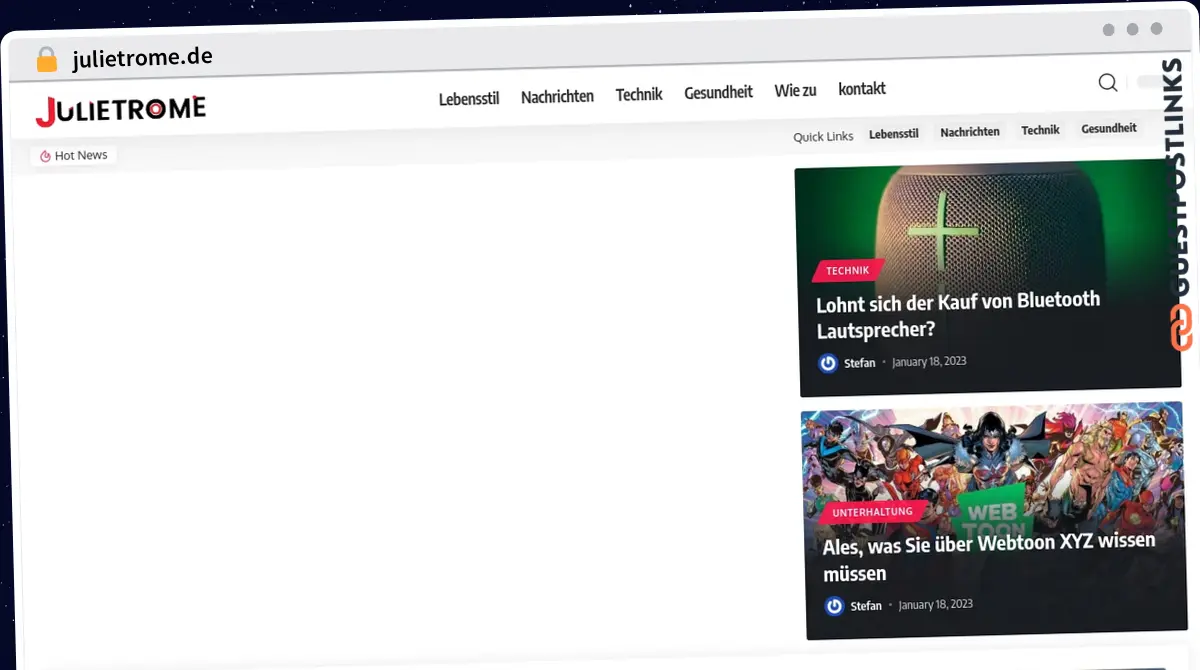Click the Hot News flame icon
The image size is (1200, 670).
point(45,156)
